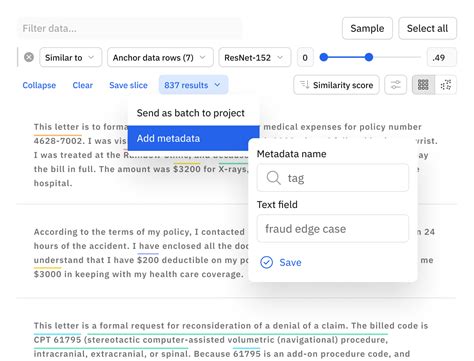Viewport: 474px width, 361px height.
Task: Remove the Similar to filter row
Action: pos(29,57)
